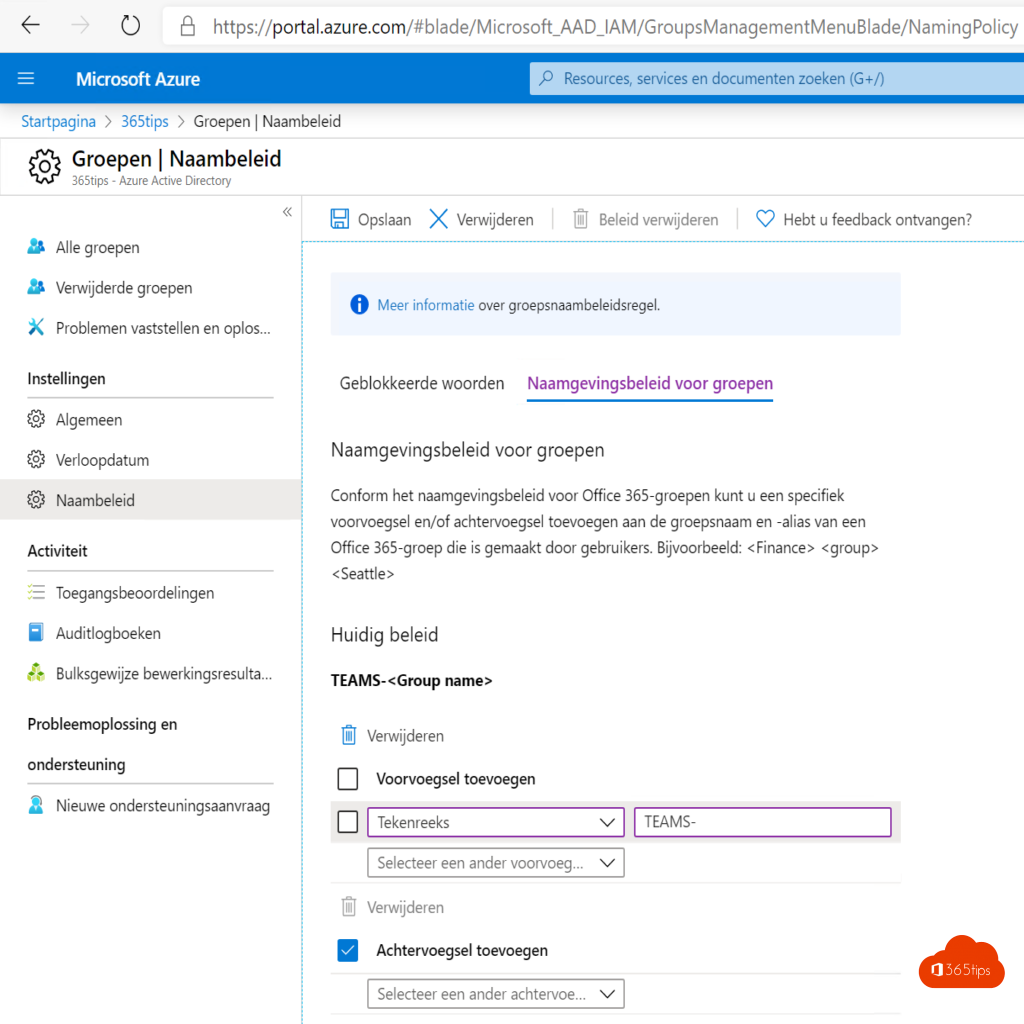Go to the 365tips breadcrumb link

coord(144,121)
